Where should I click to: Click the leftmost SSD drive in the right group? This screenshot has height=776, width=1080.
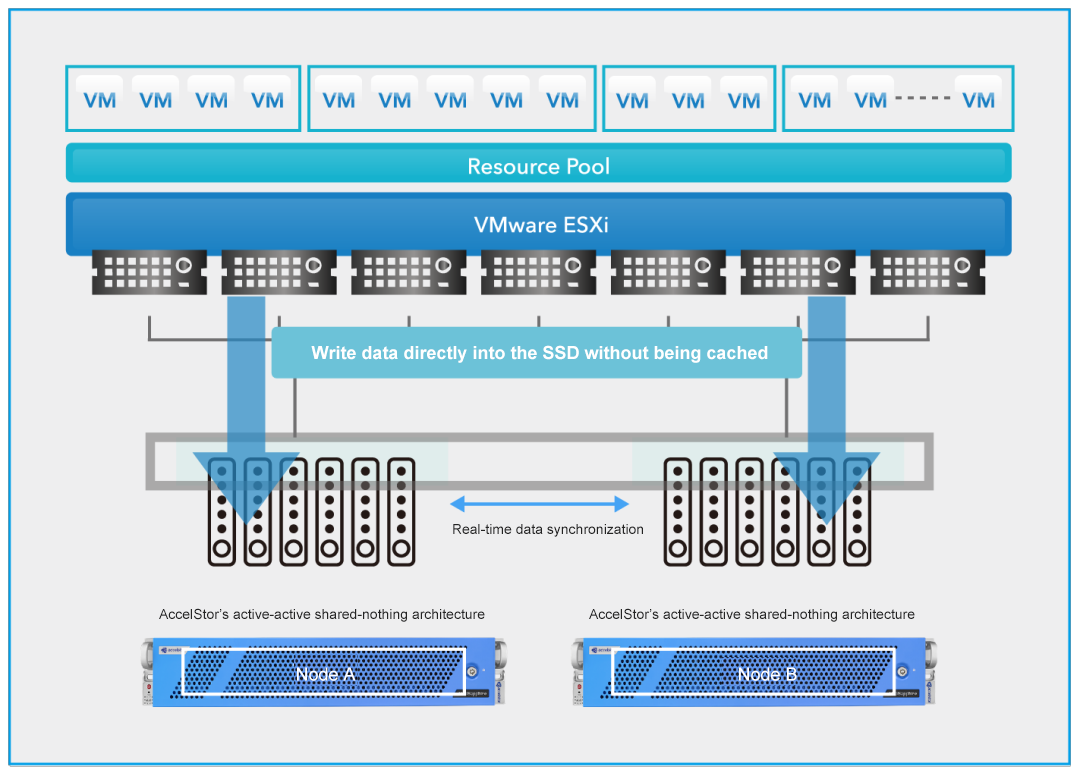(678, 511)
